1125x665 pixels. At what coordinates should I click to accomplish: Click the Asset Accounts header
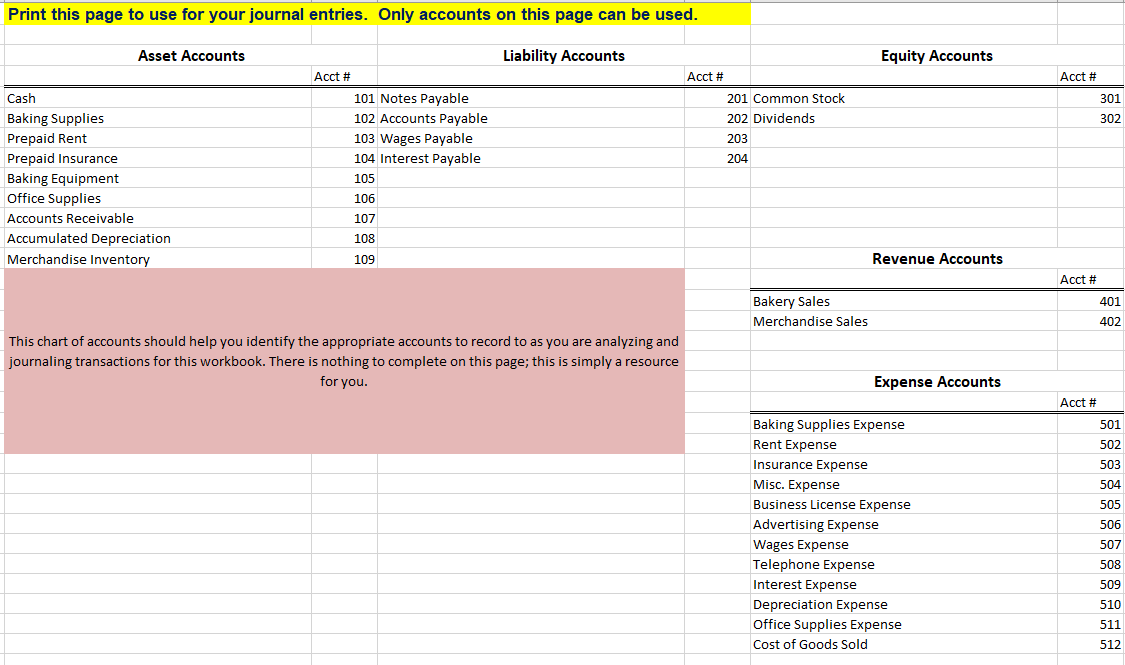coord(191,56)
